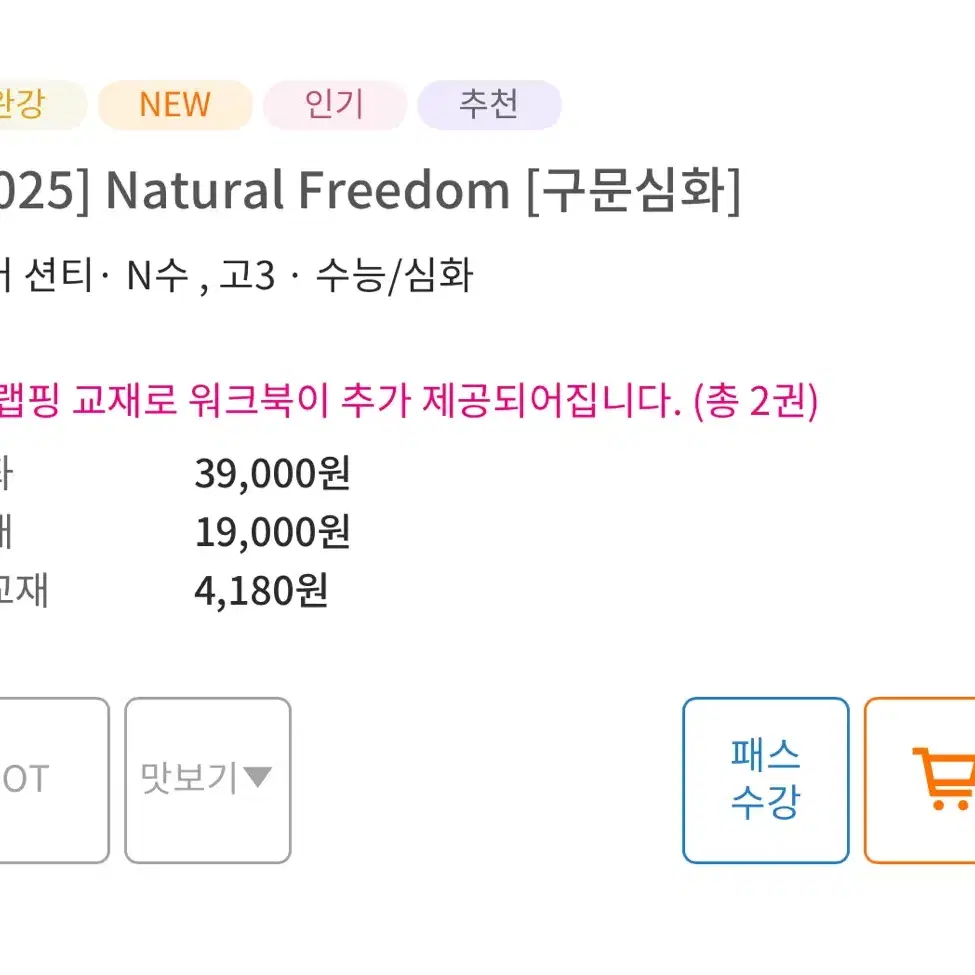Select the 추천 tag badge

[x=489, y=104]
